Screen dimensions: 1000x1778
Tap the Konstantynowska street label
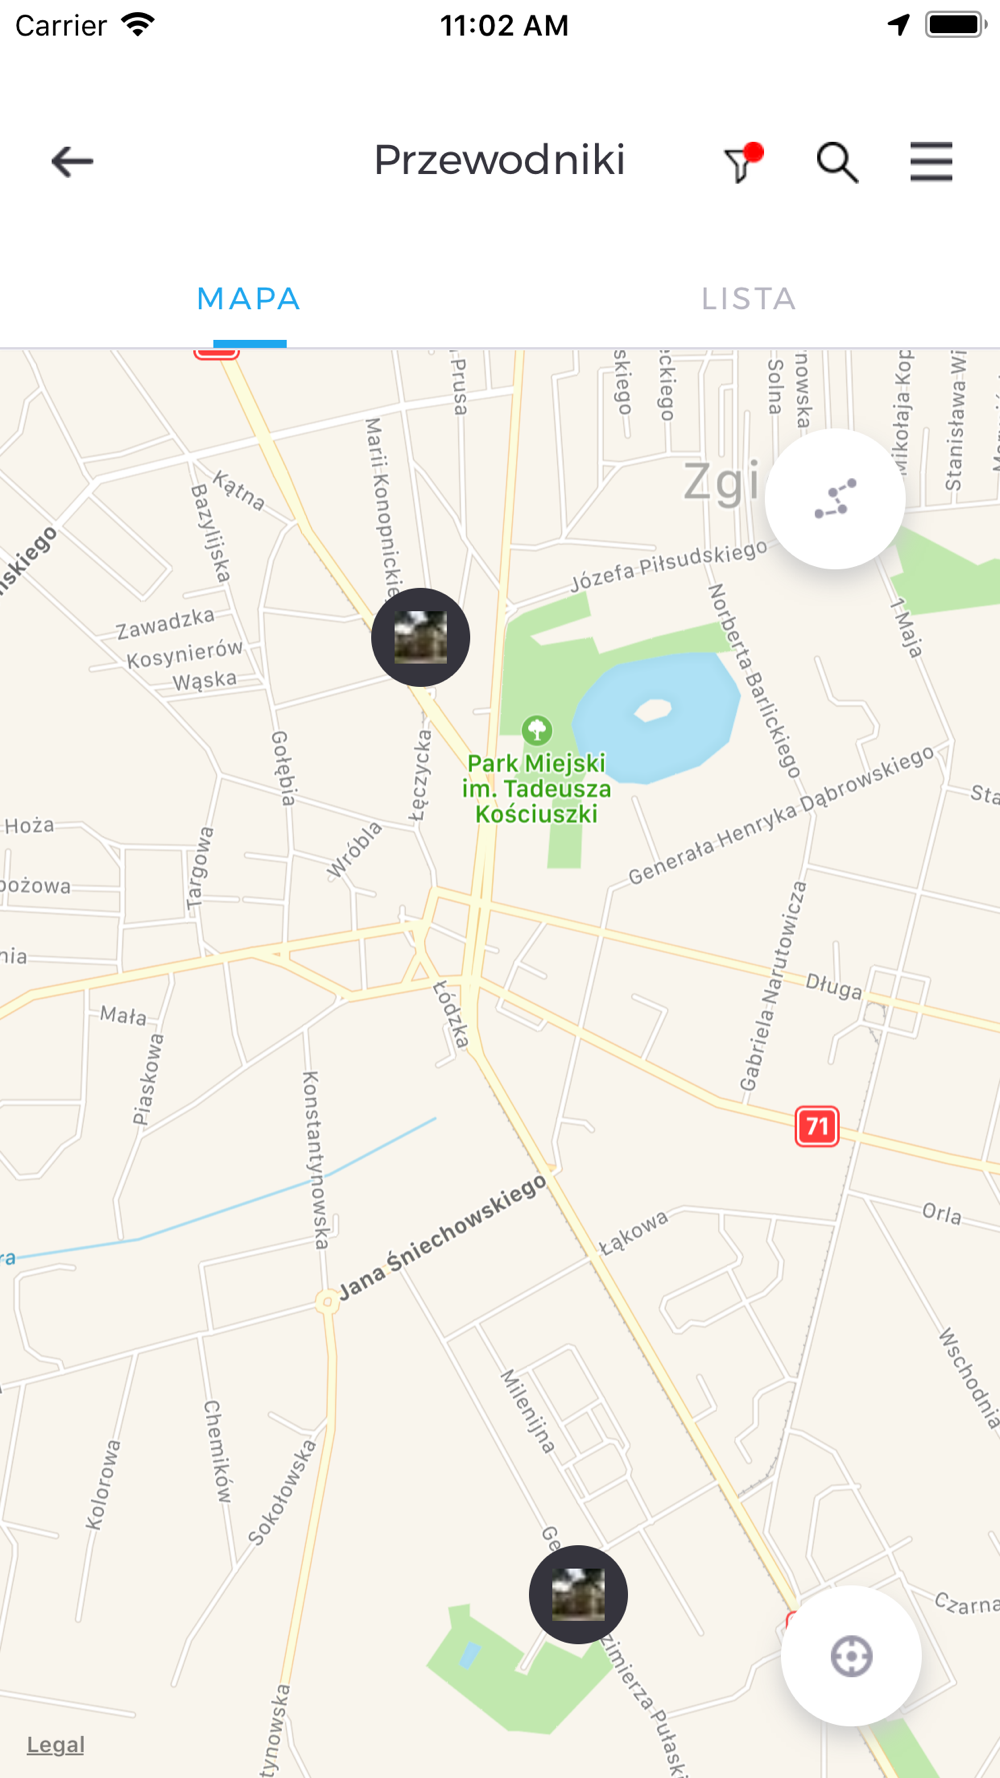(x=315, y=1160)
